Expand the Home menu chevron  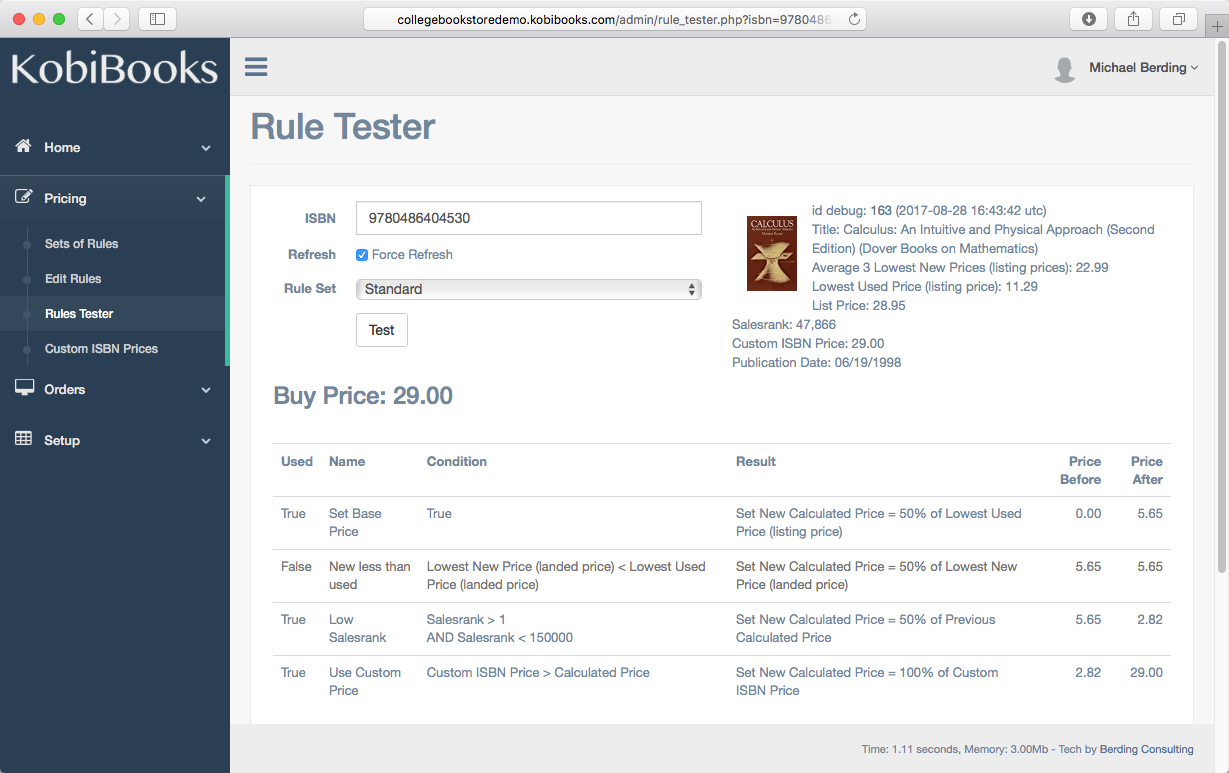tap(206, 148)
